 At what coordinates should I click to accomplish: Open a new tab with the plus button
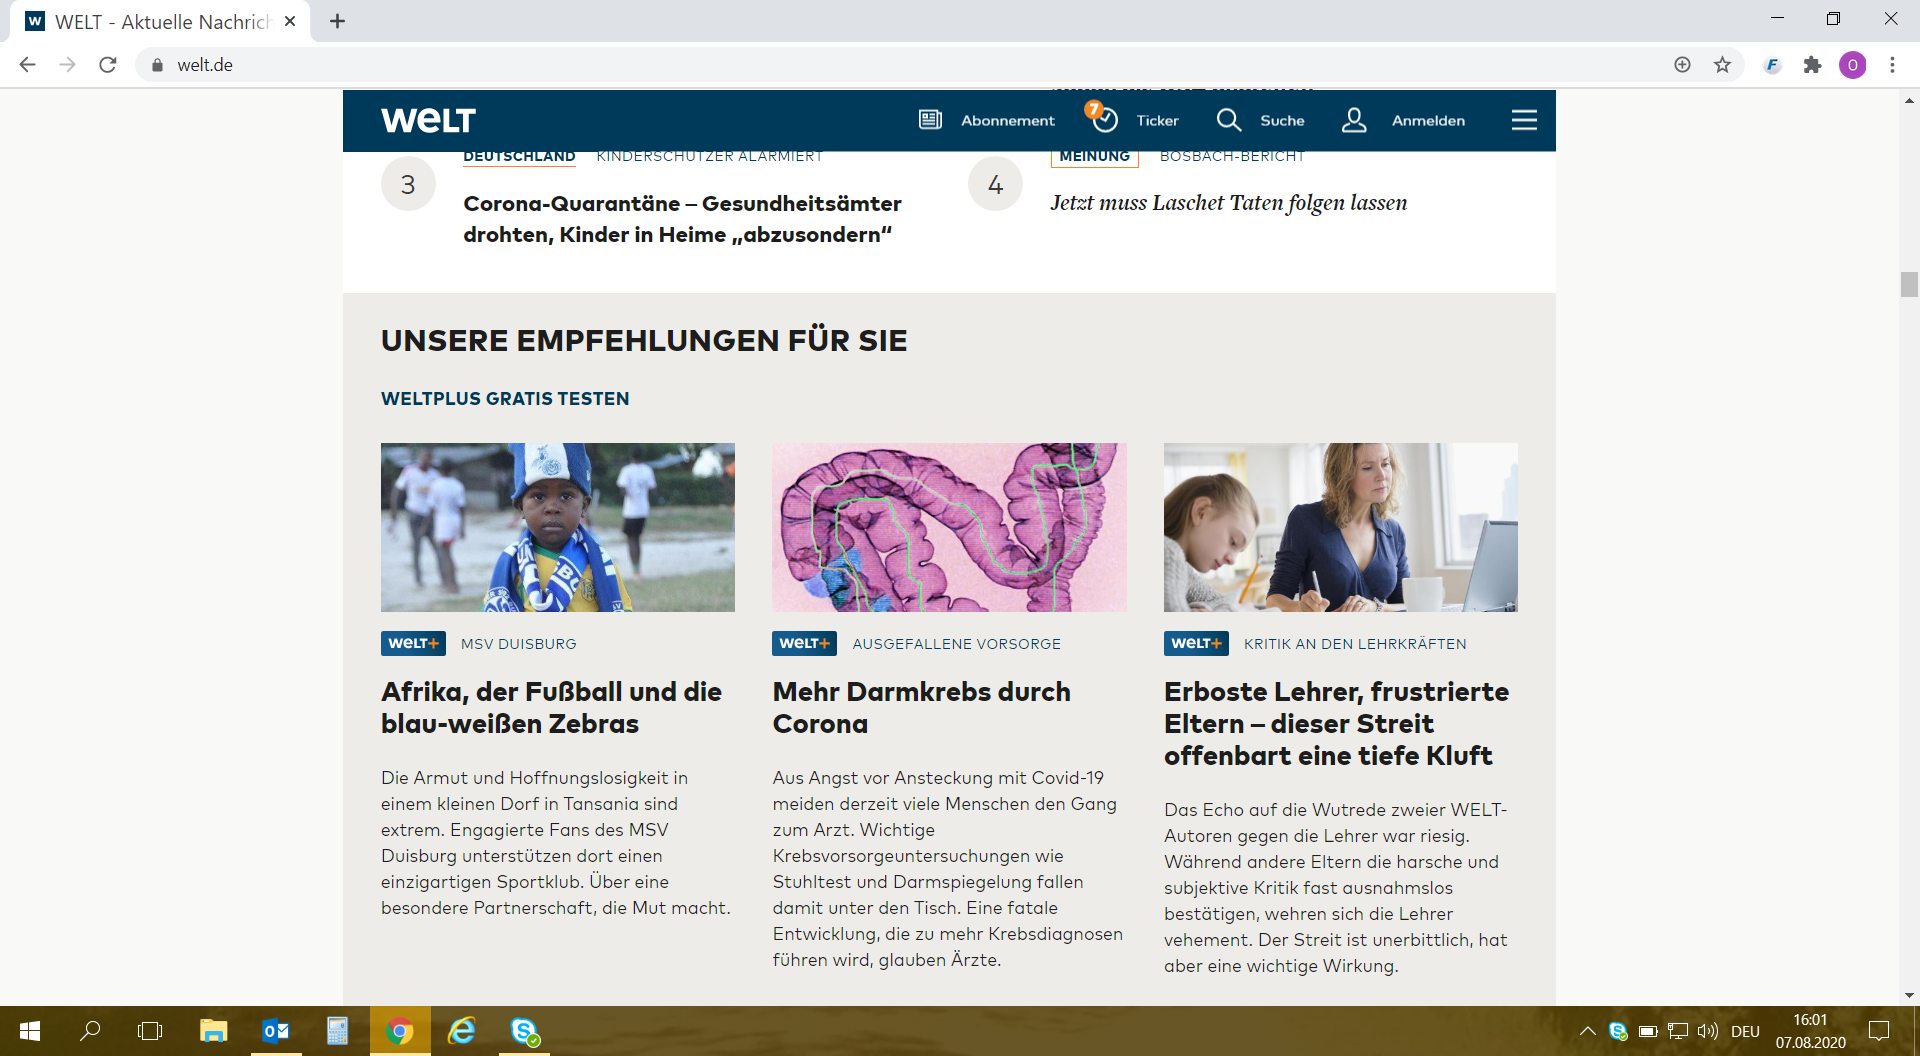pos(338,21)
